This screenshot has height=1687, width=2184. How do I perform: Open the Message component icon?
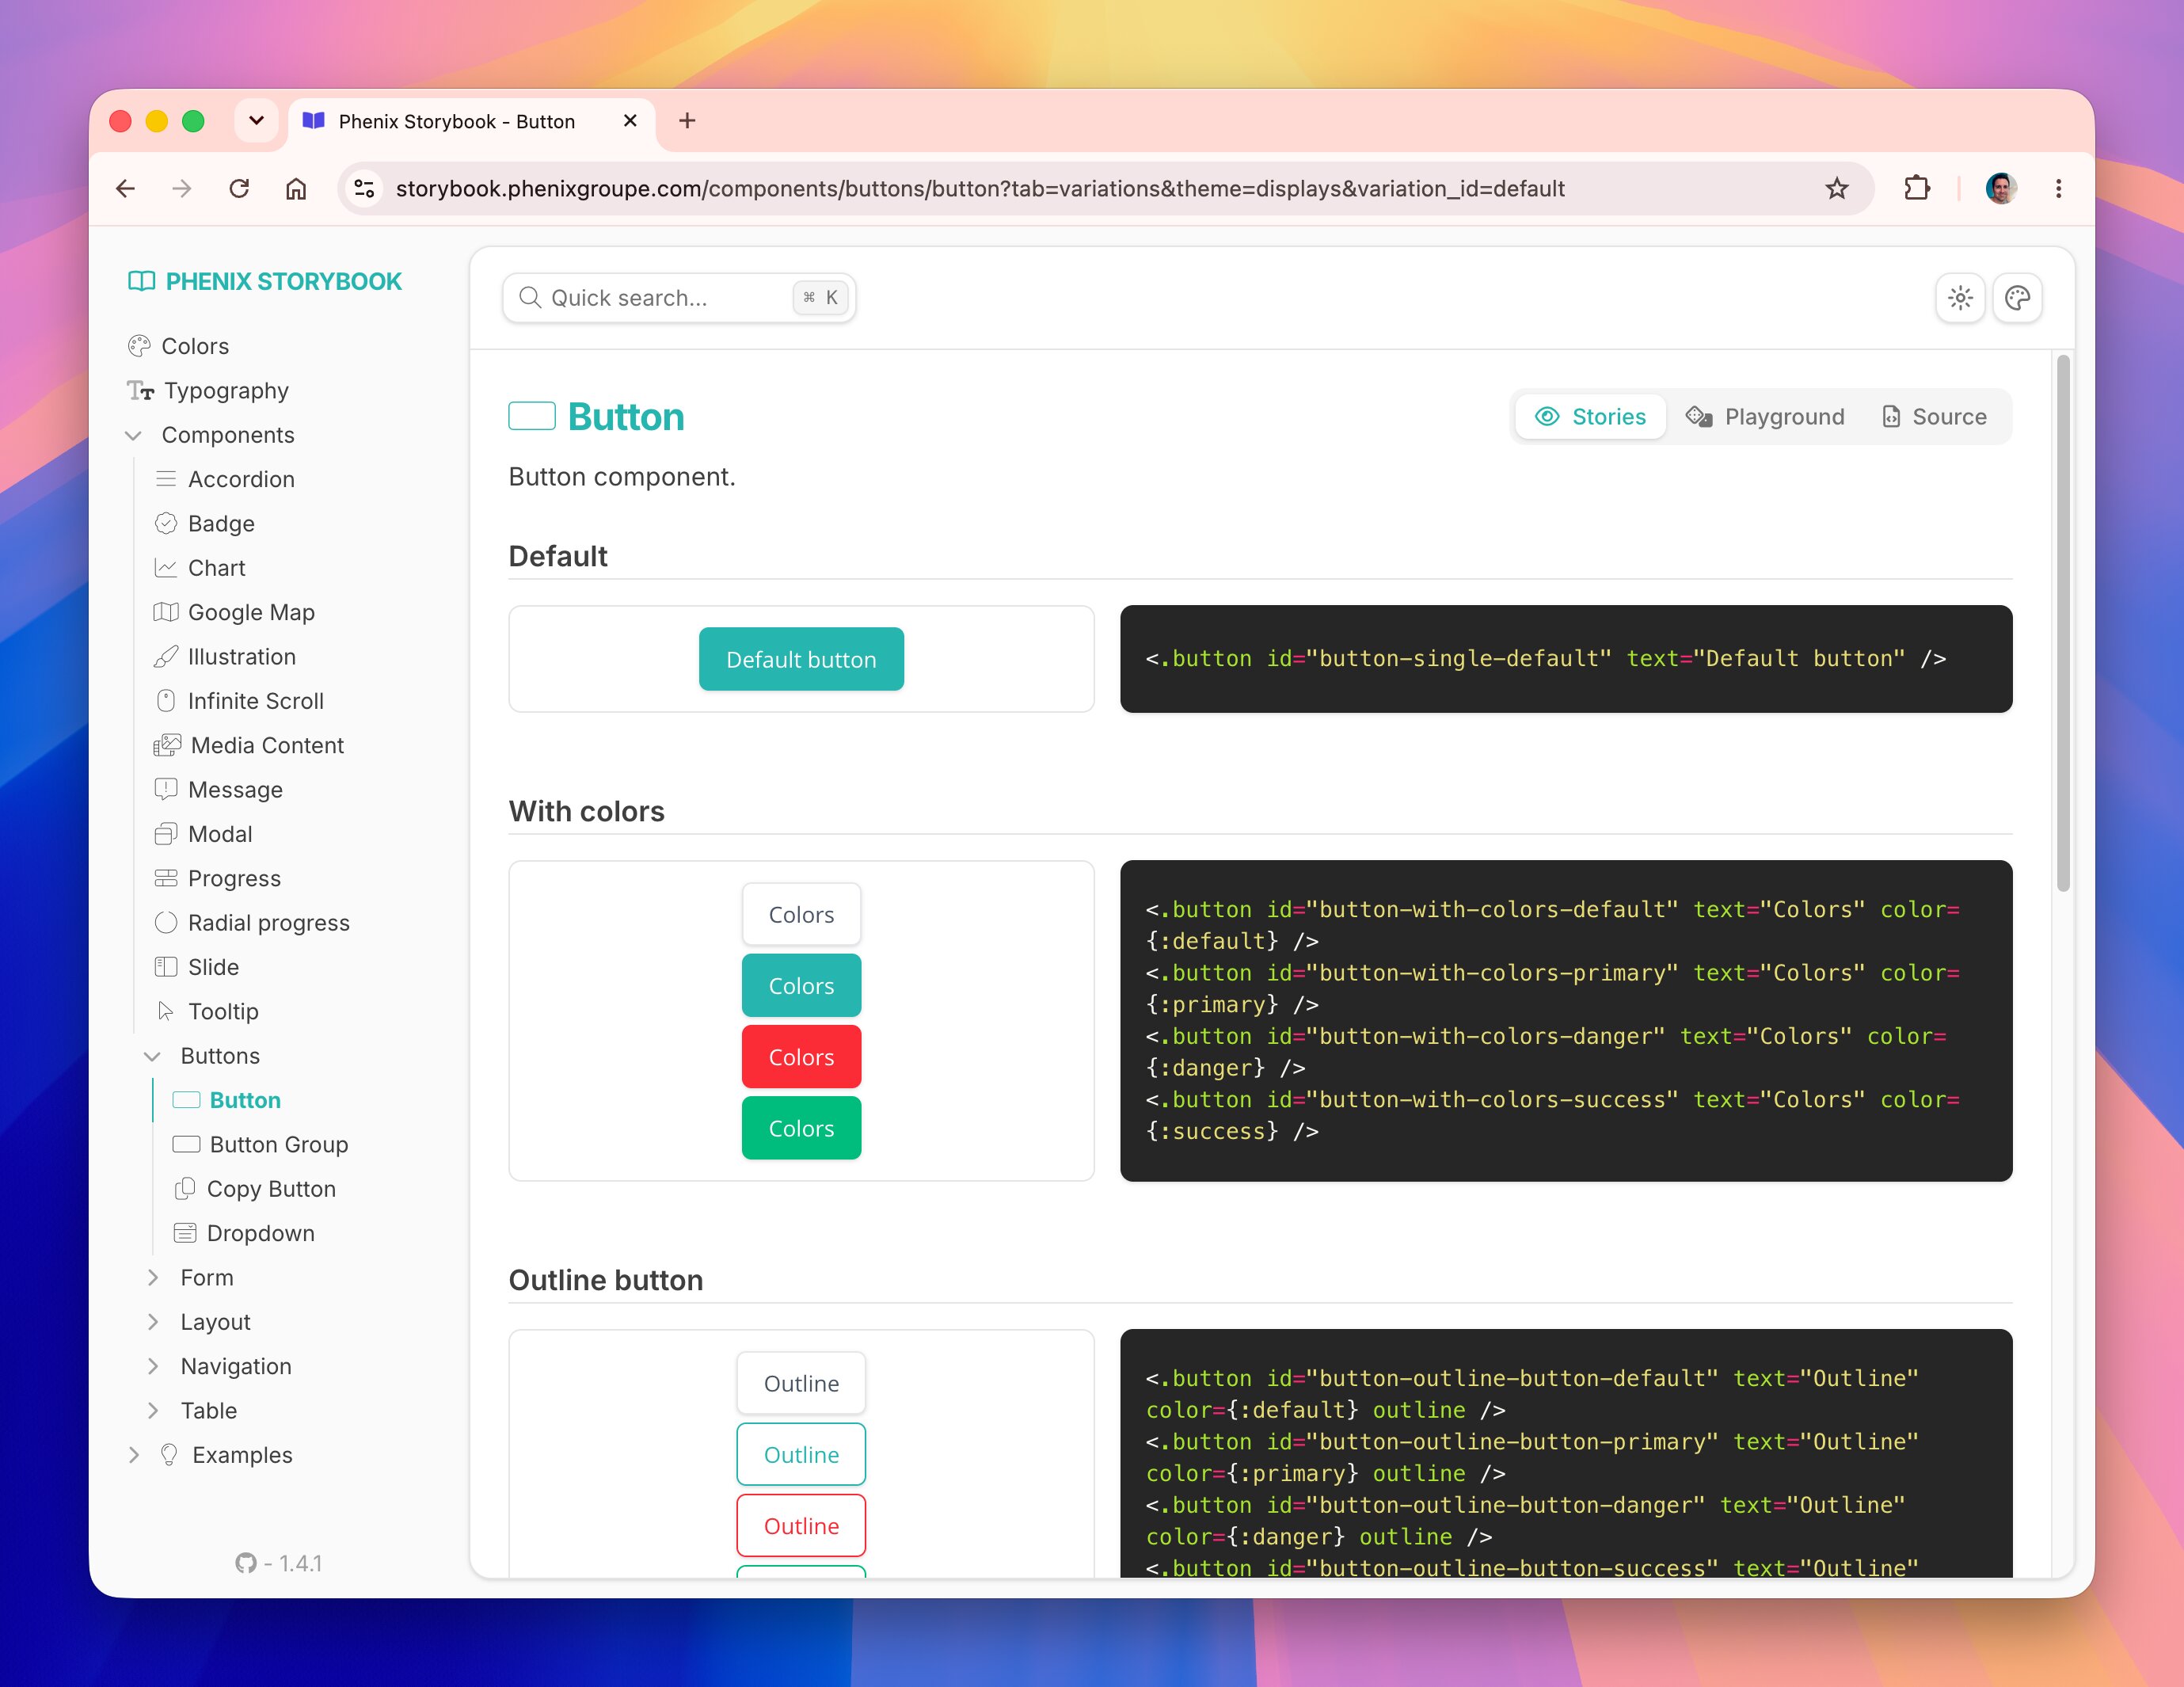(x=166, y=789)
